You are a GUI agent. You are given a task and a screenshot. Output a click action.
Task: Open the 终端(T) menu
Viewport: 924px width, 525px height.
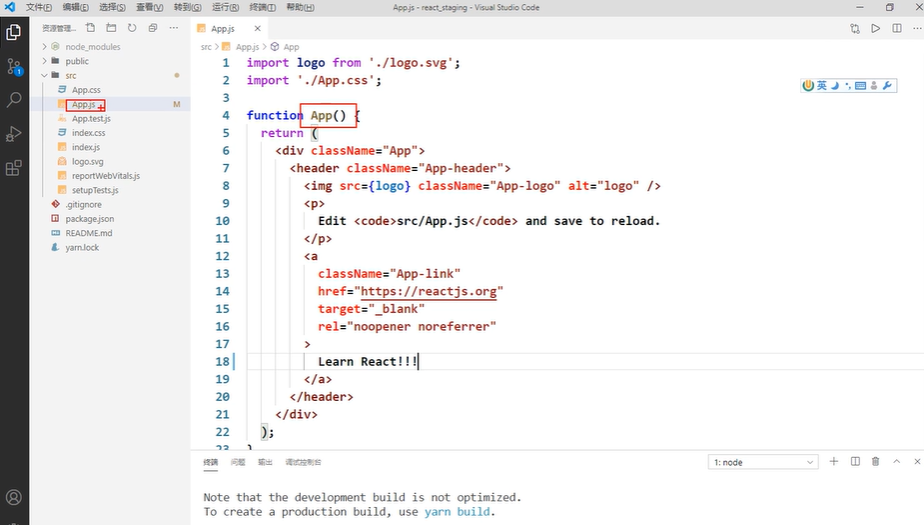tap(262, 7)
